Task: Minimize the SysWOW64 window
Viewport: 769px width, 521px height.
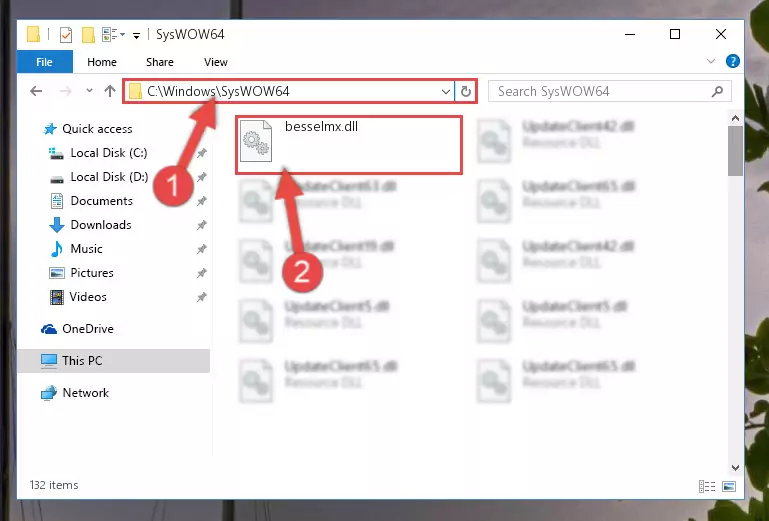Action: tap(630, 34)
